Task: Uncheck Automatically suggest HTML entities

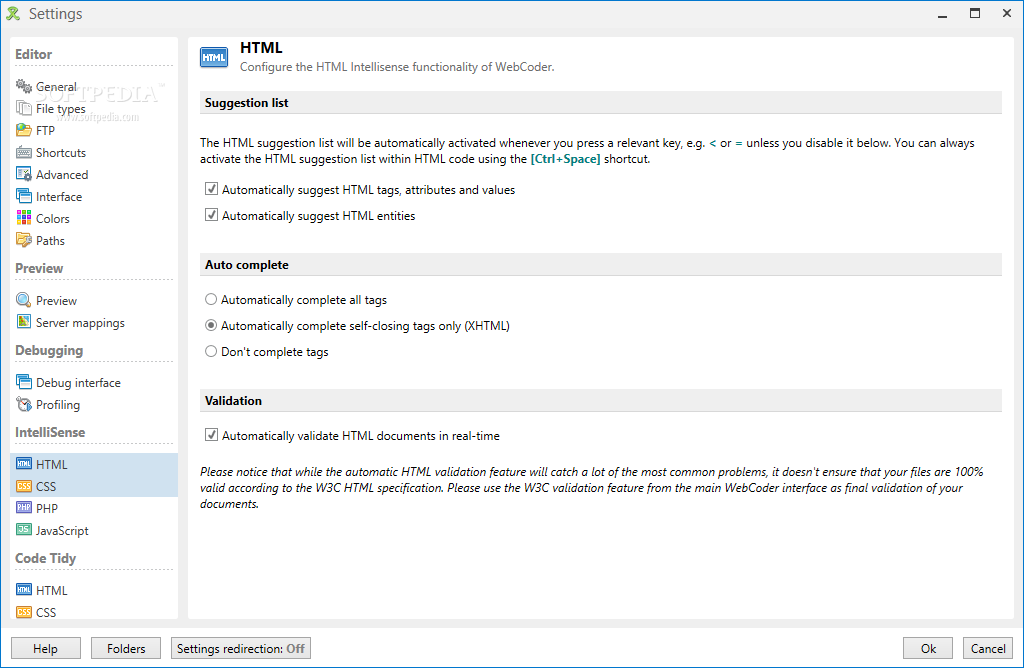Action: coord(211,215)
